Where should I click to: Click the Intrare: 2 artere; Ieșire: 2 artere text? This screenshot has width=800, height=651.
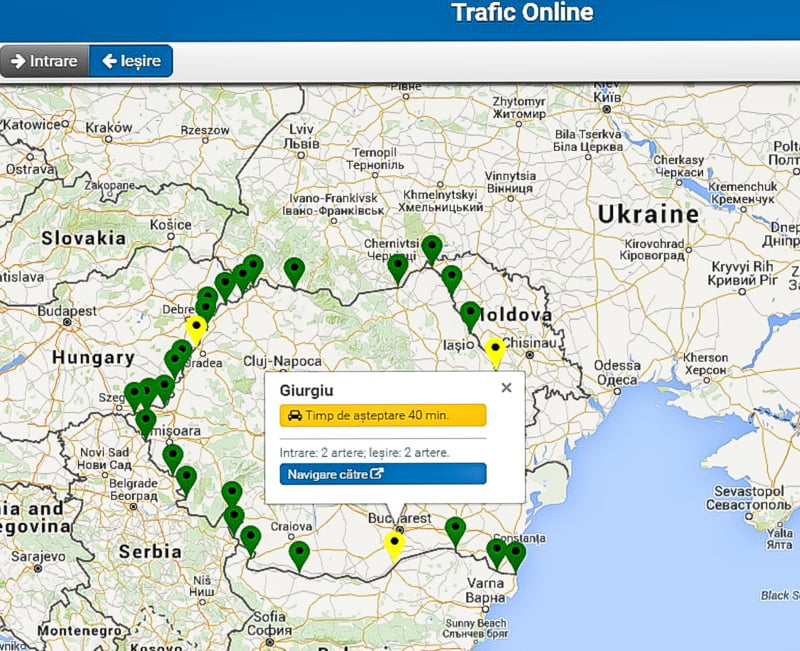pos(365,453)
